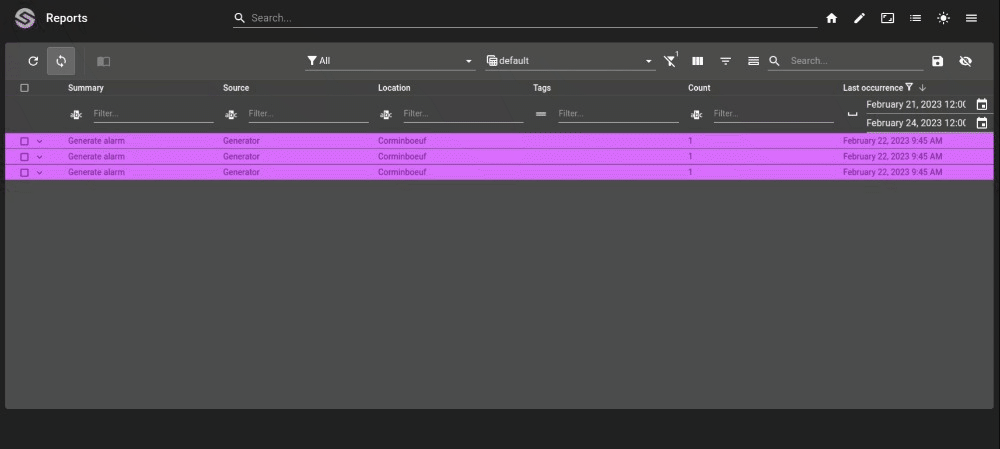Image resolution: width=1000 pixels, height=449 pixels.
Task: Open the calendar for the February 24 date
Action: coord(982,123)
